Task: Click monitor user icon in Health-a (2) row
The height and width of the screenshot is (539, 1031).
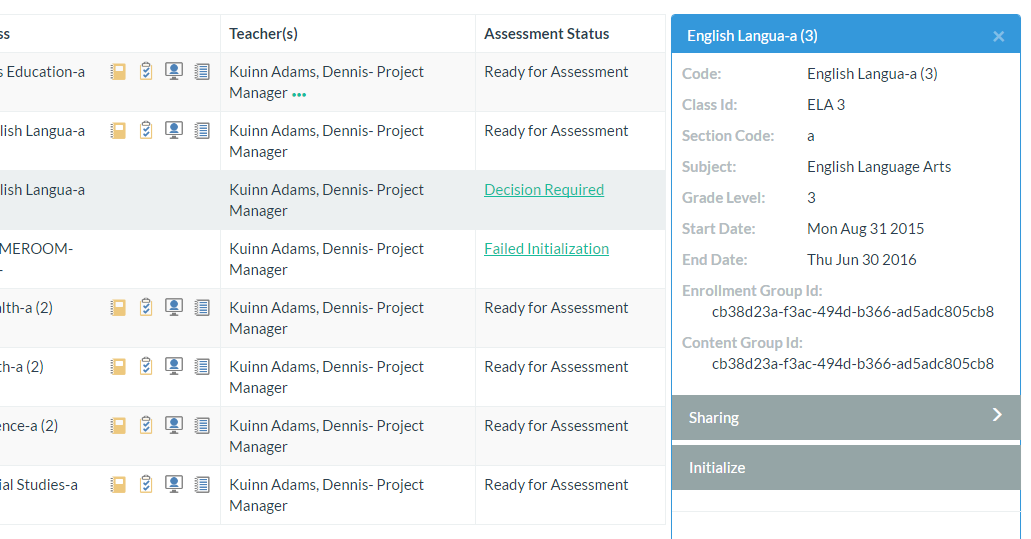Action: [174, 308]
